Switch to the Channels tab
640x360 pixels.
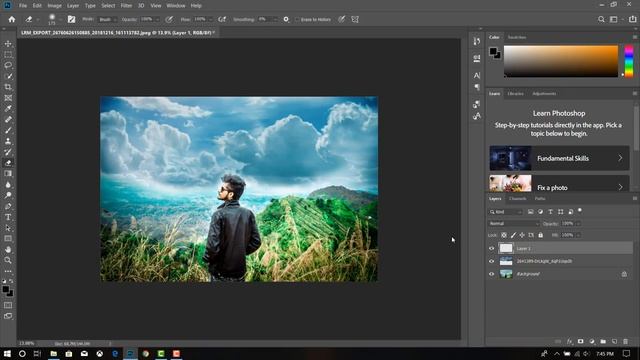pos(517,199)
